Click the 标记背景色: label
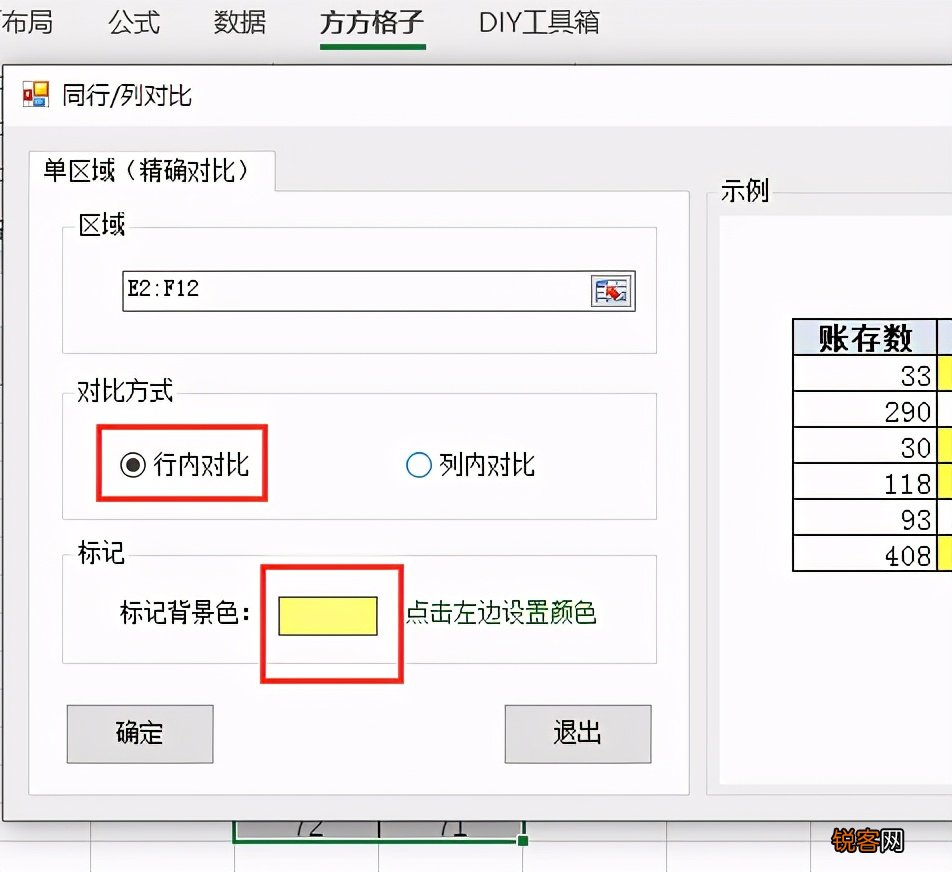This screenshot has height=872, width=952. pos(185,612)
